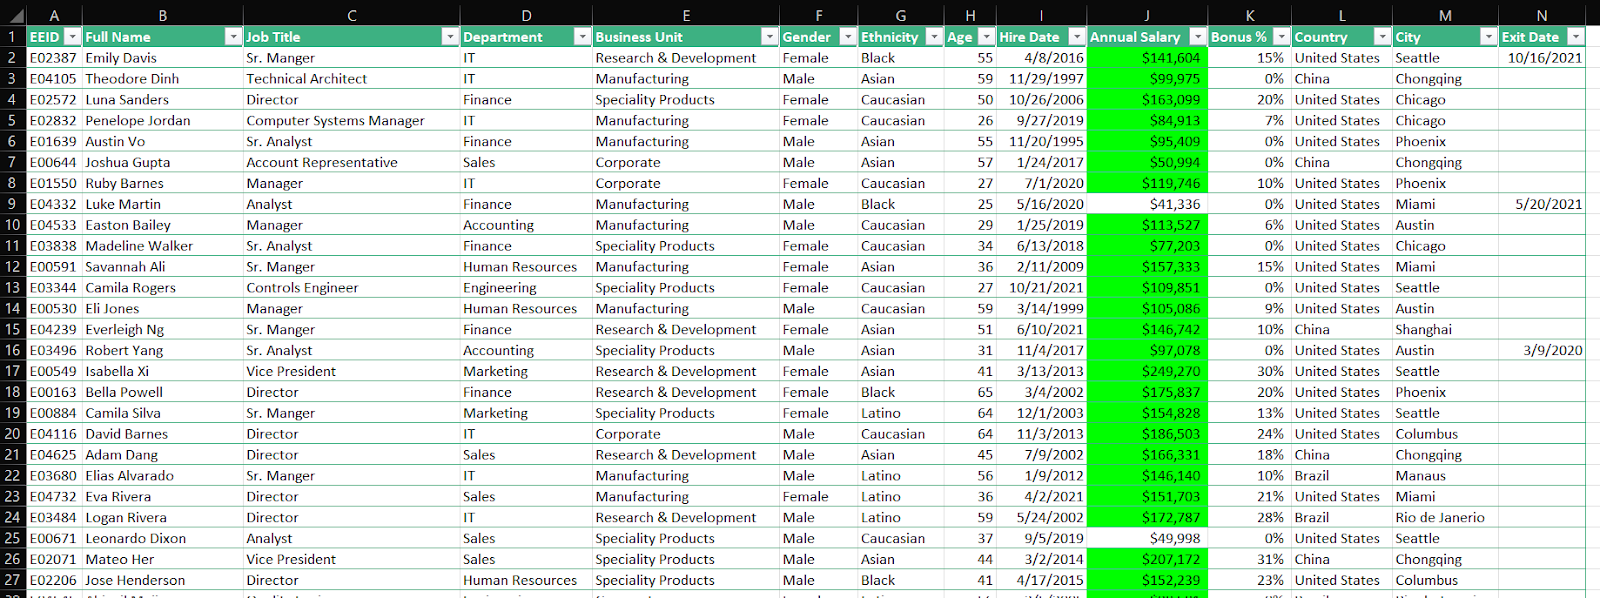This screenshot has width=1600, height=598.
Task: Select column E by its header letter
Action: click(x=685, y=15)
